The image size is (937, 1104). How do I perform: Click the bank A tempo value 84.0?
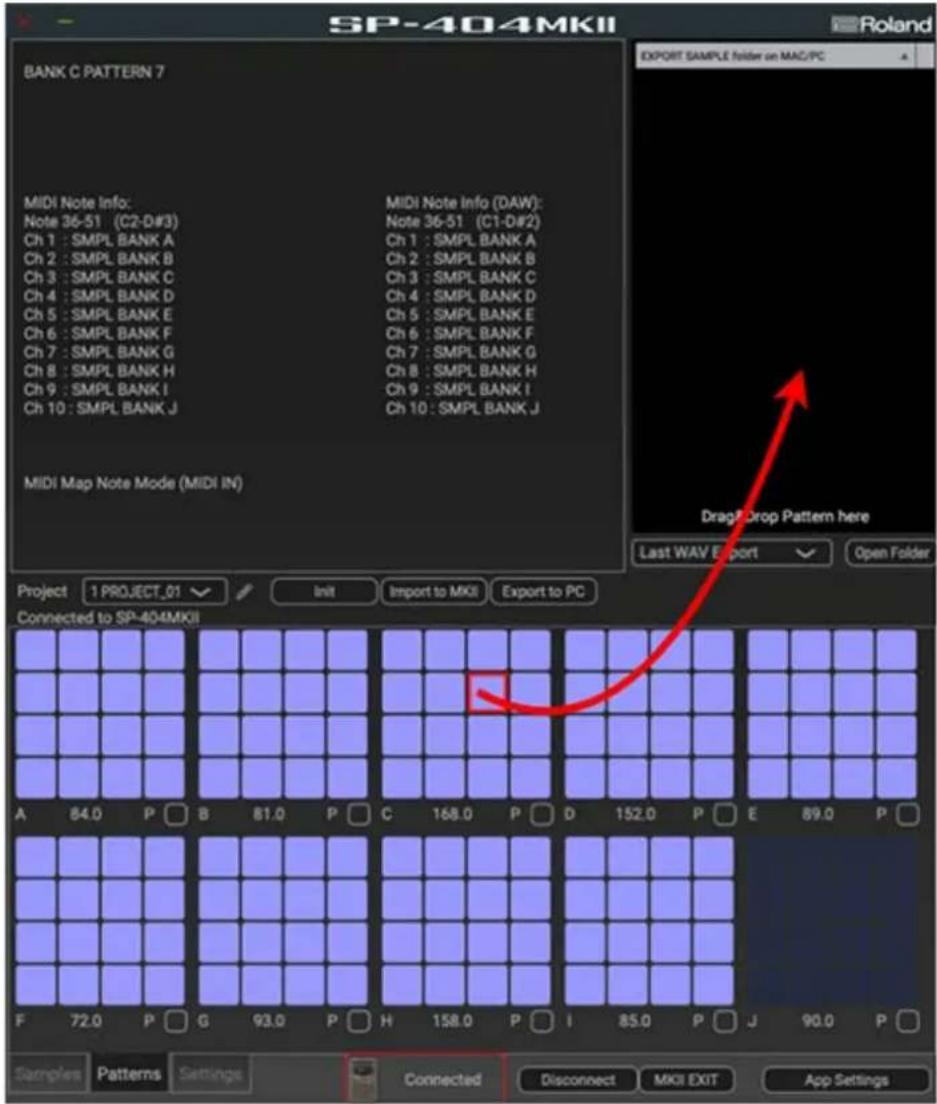tap(86, 815)
